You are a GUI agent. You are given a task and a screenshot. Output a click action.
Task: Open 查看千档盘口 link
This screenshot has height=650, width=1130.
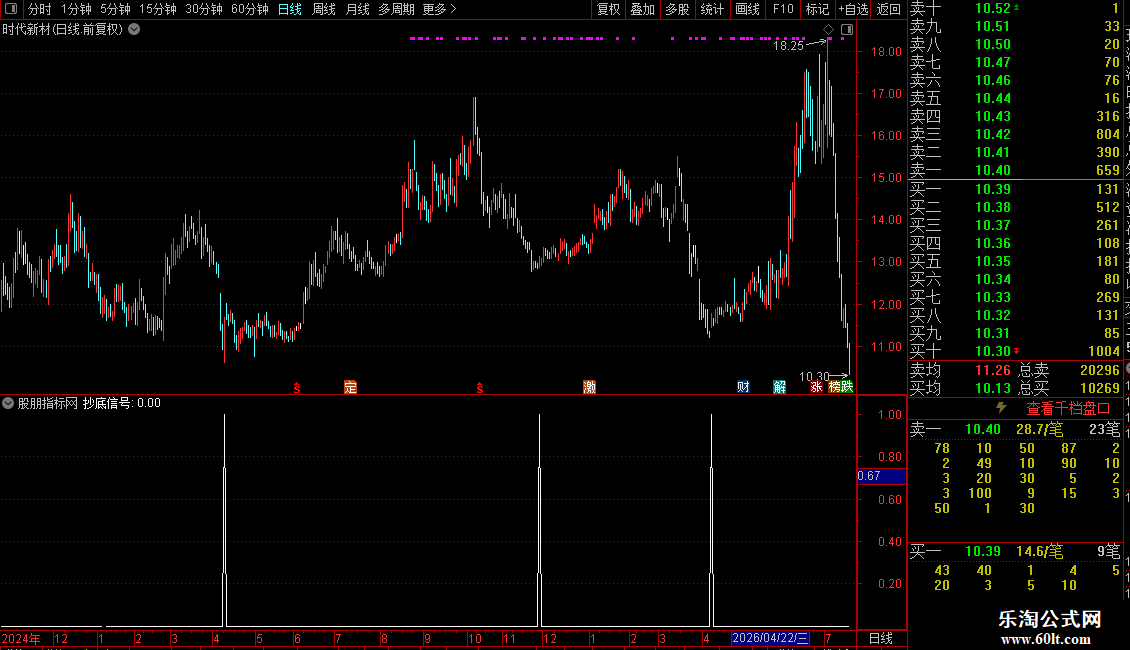point(1068,409)
